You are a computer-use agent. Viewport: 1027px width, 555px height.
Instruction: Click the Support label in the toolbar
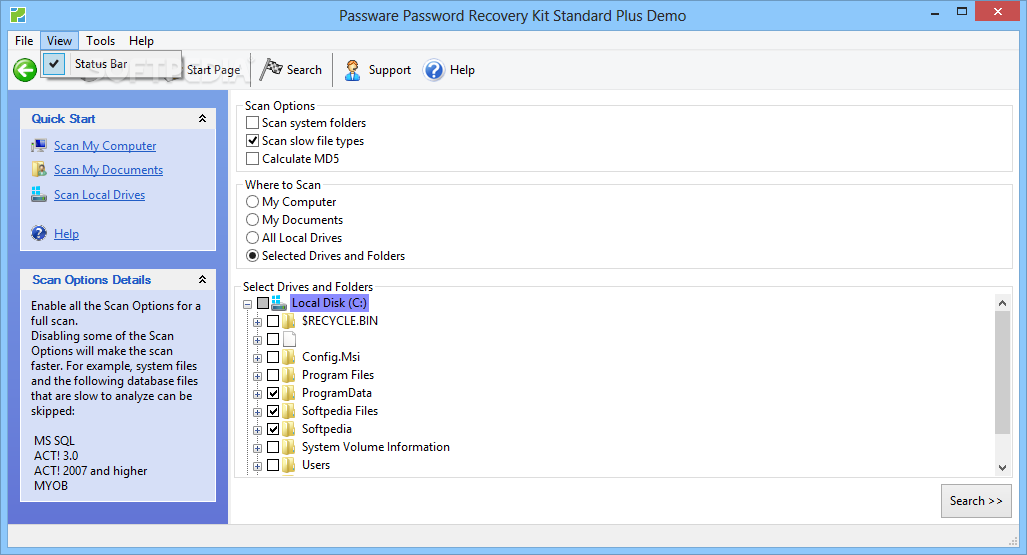click(x=390, y=70)
